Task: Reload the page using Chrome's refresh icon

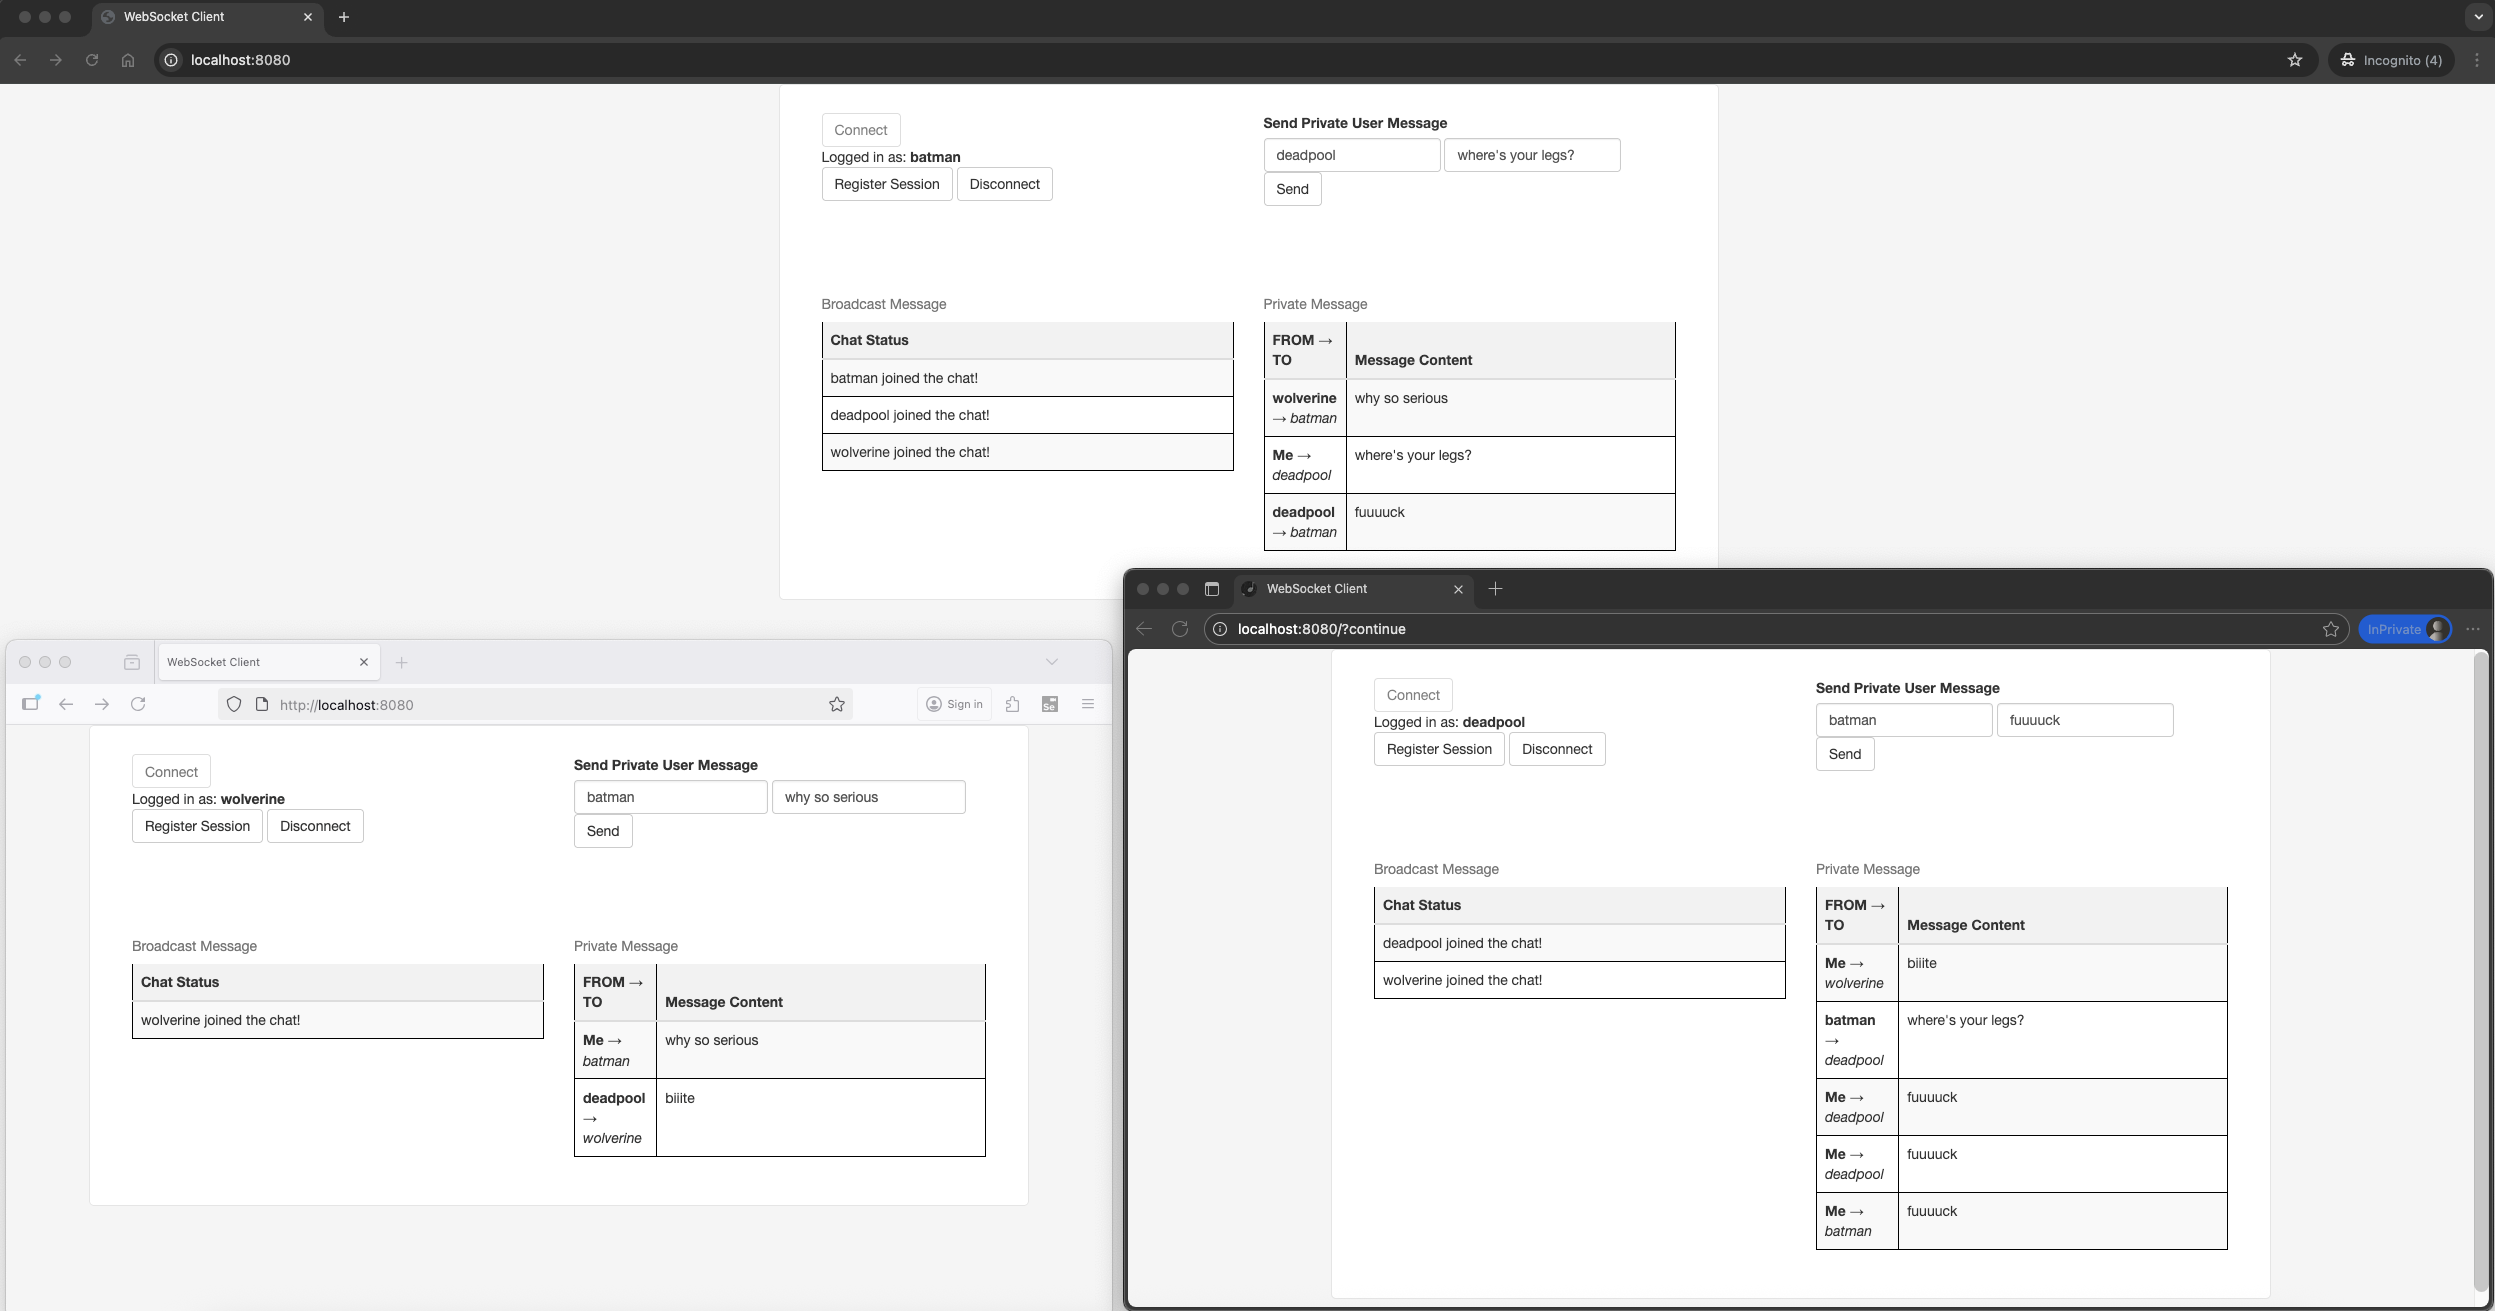Action: point(92,60)
